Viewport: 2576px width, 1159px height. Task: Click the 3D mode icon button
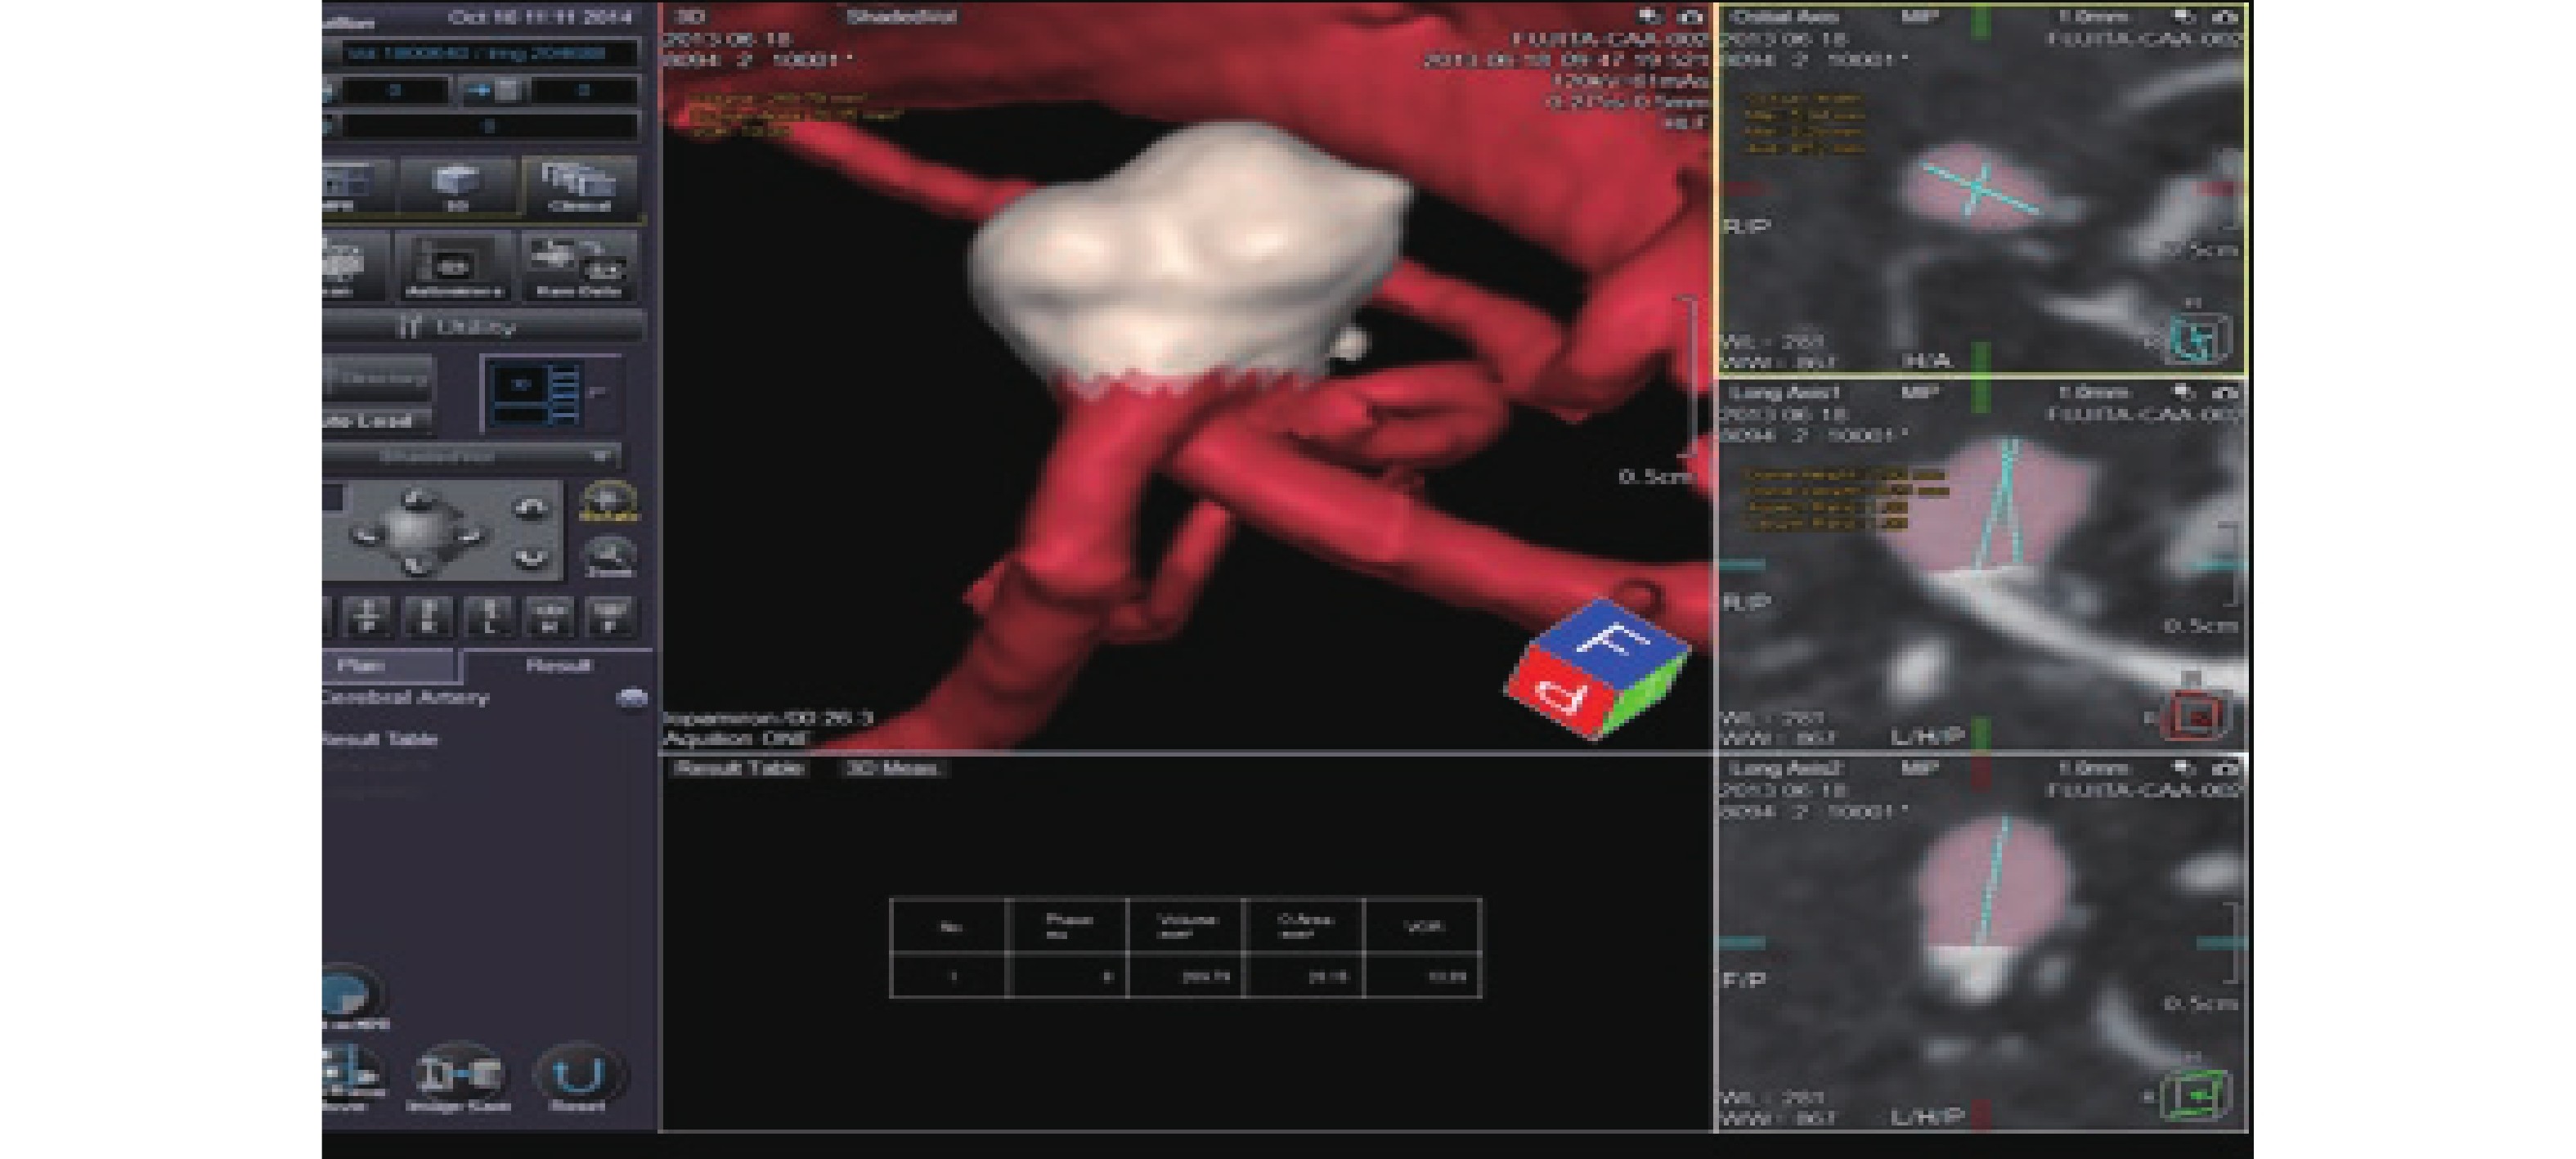(456, 185)
